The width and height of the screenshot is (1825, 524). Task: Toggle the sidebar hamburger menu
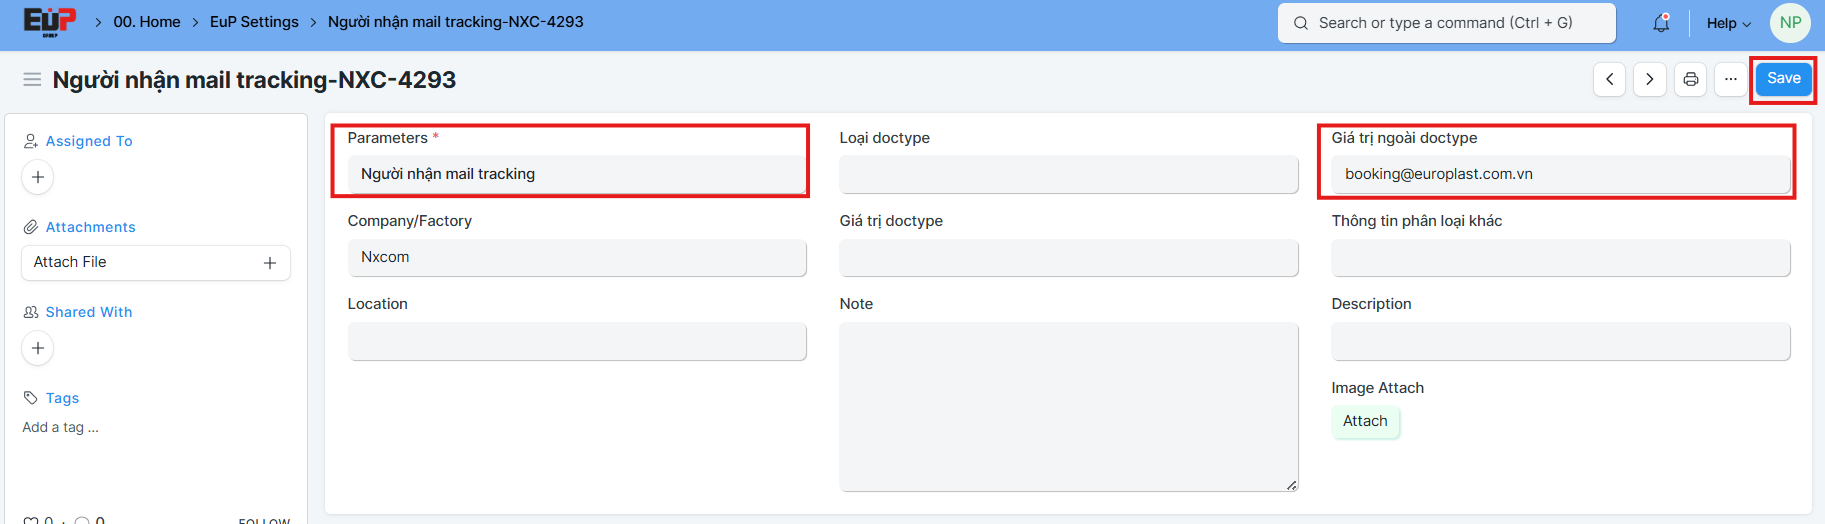[32, 80]
